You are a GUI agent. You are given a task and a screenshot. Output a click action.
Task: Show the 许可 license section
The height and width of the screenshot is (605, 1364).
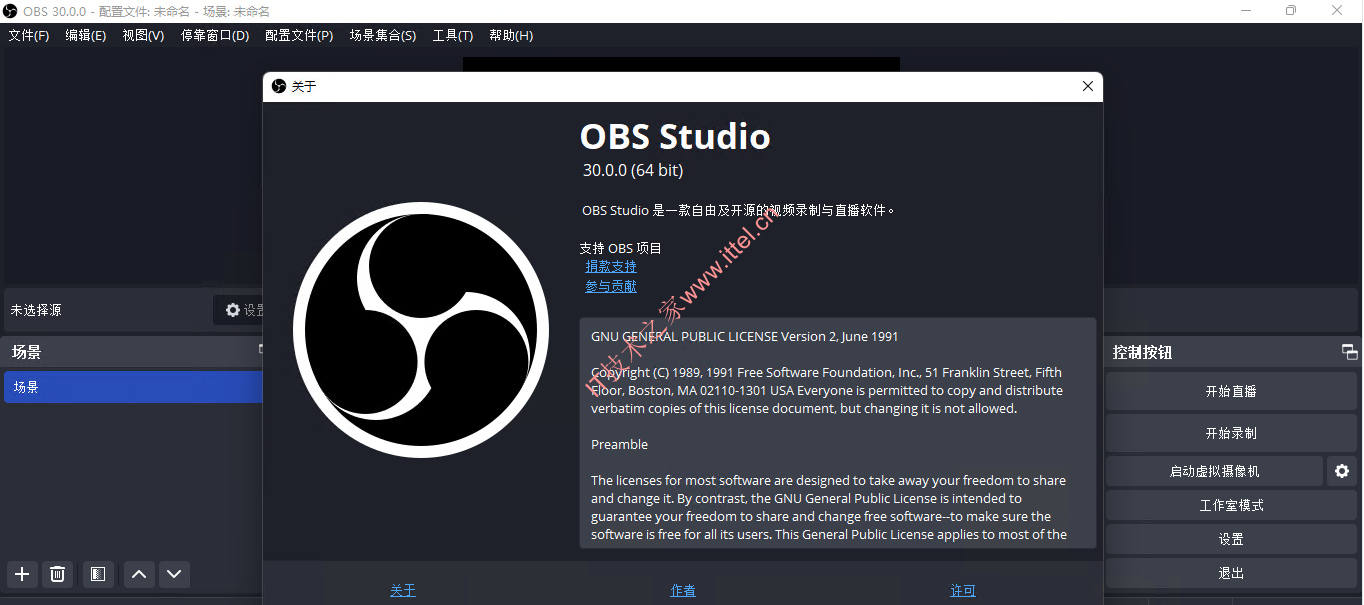[x=963, y=591]
